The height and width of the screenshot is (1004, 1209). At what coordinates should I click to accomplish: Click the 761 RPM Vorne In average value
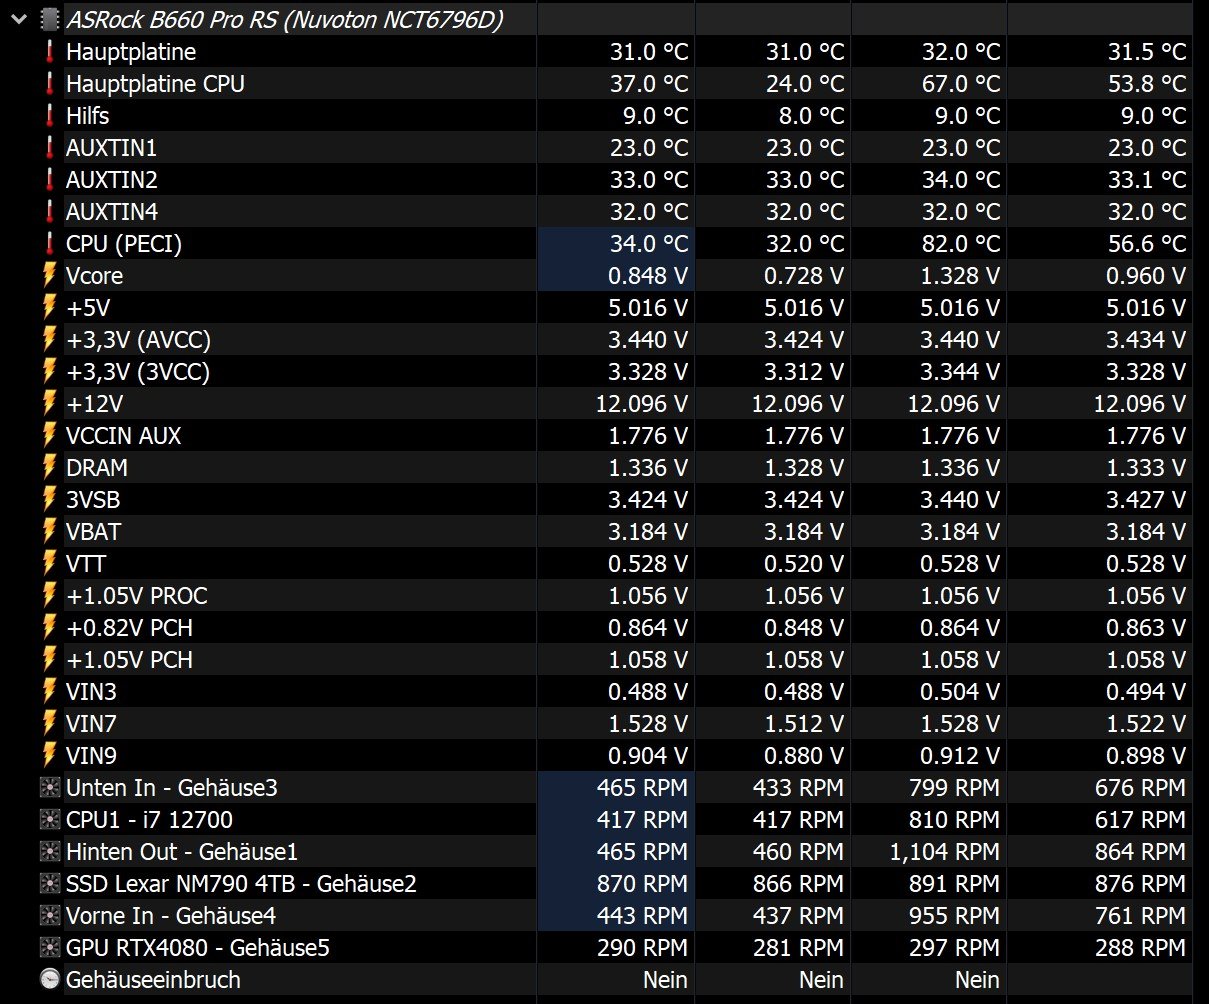click(x=1140, y=916)
